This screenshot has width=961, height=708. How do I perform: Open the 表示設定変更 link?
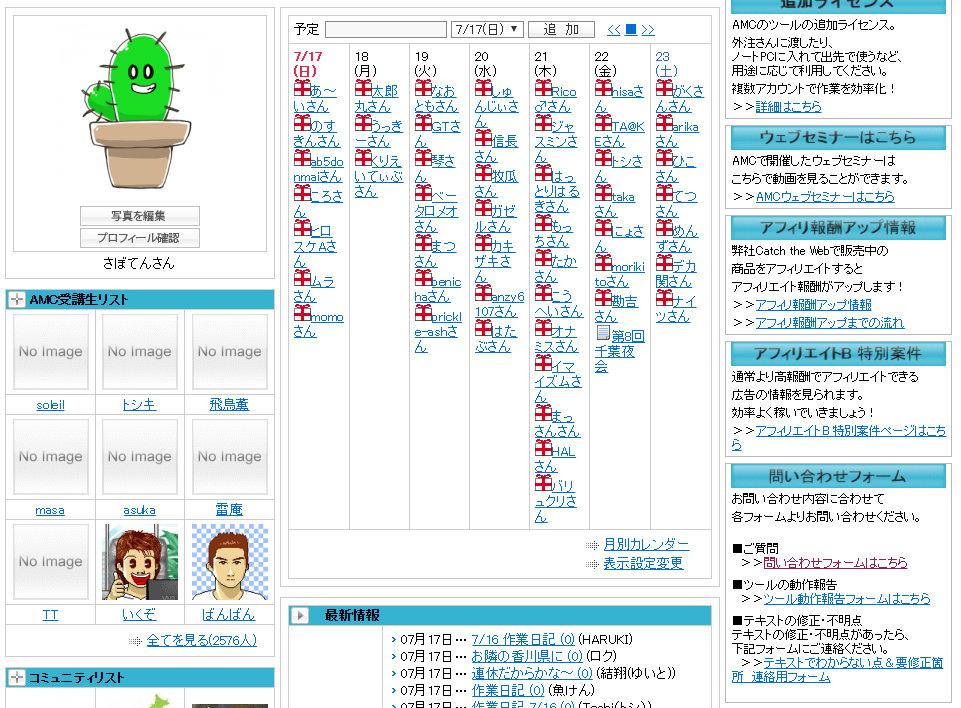643,564
